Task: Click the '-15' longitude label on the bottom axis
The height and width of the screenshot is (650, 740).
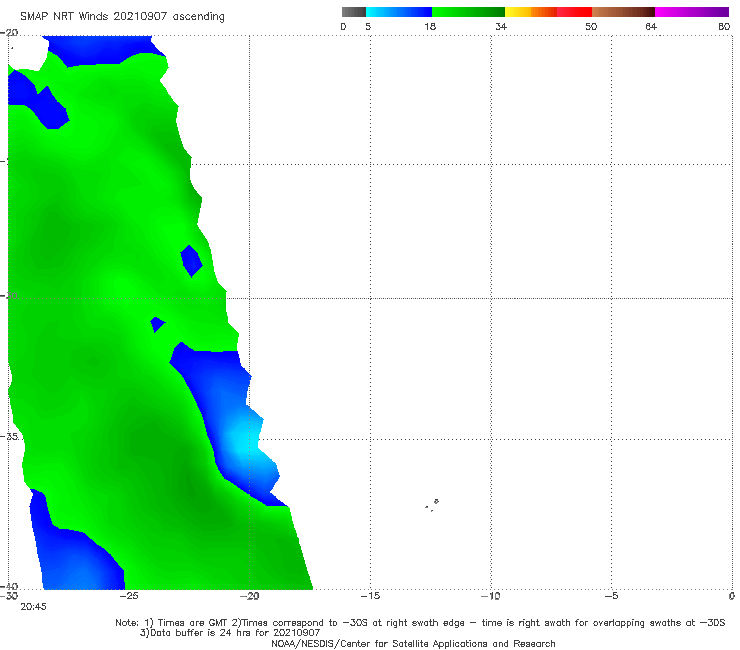Action: (370, 596)
